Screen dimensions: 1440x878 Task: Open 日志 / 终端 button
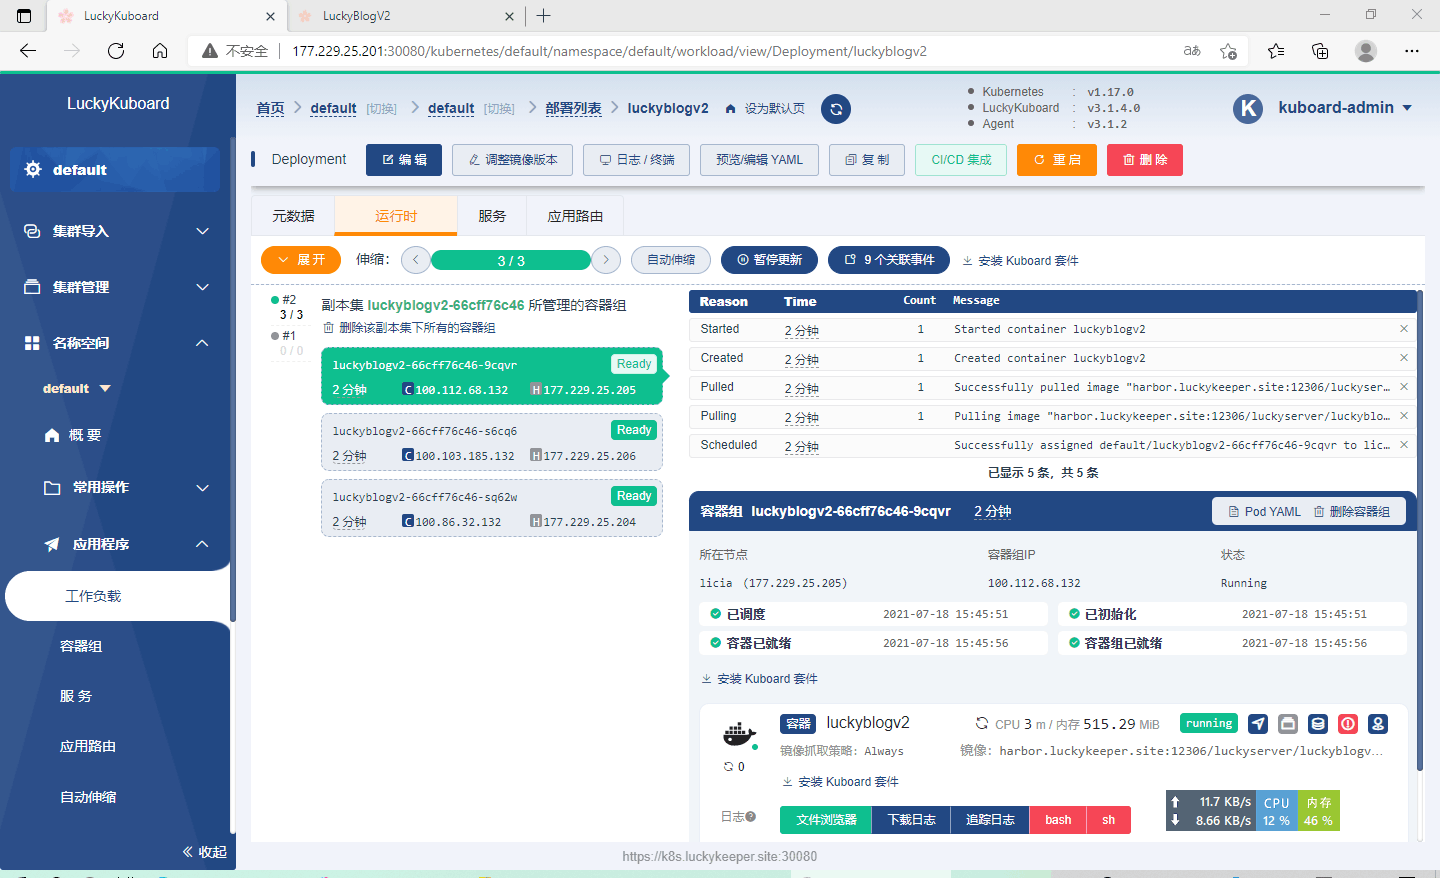[636, 160]
